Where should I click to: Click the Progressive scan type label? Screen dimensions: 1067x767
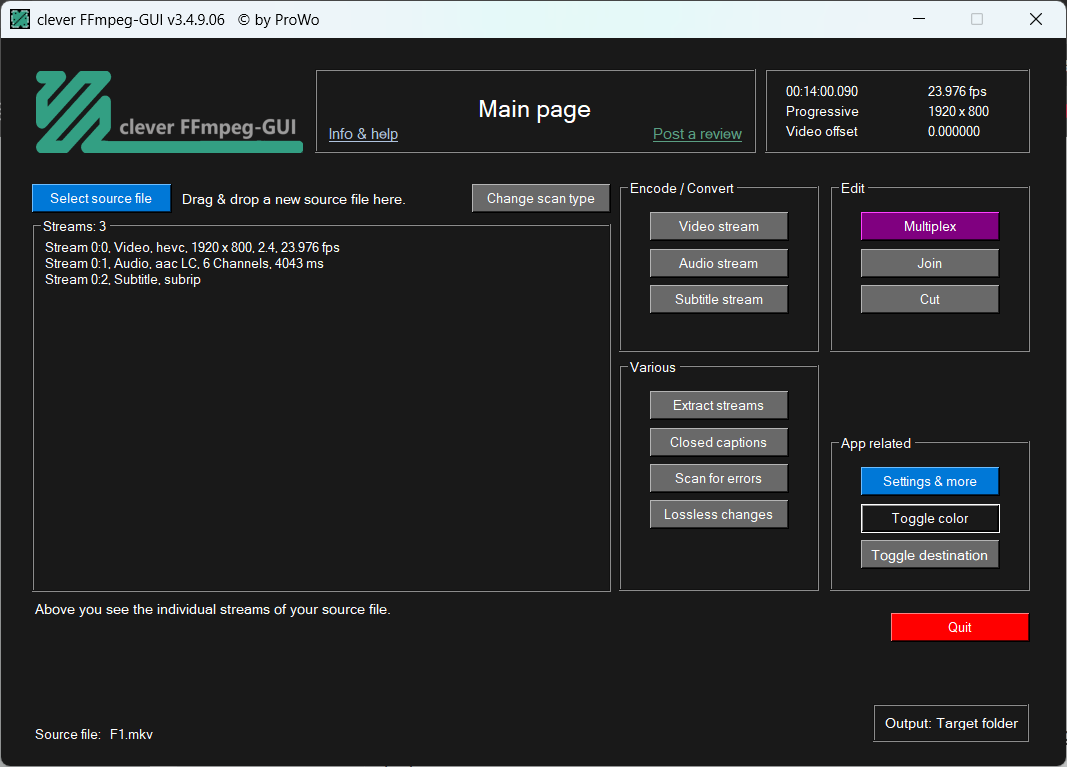(x=822, y=111)
